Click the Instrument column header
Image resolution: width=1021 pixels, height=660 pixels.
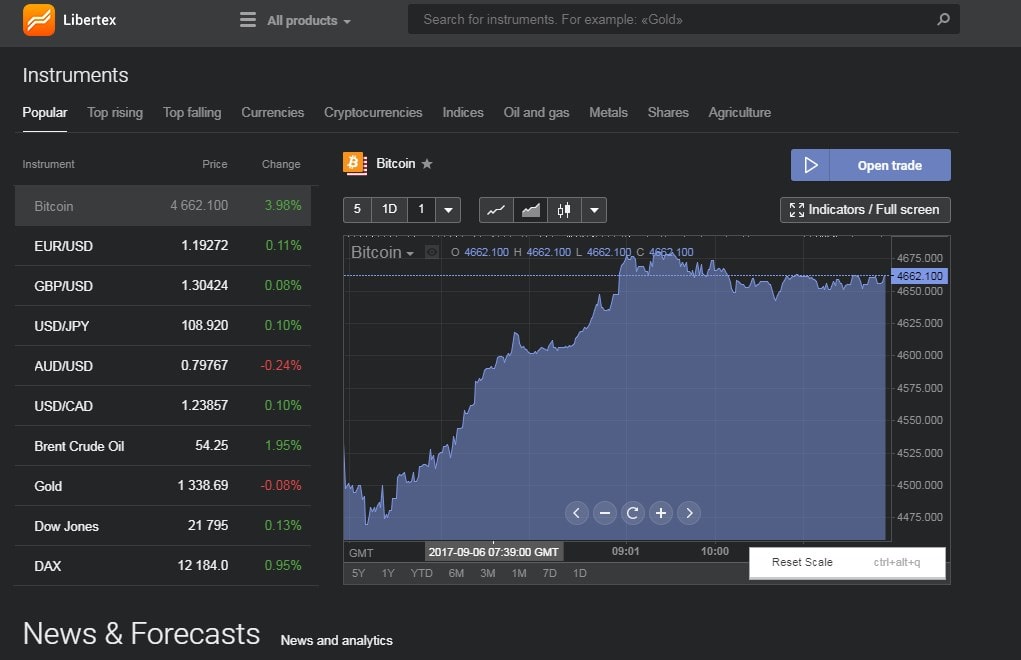pyautogui.click(x=48, y=164)
